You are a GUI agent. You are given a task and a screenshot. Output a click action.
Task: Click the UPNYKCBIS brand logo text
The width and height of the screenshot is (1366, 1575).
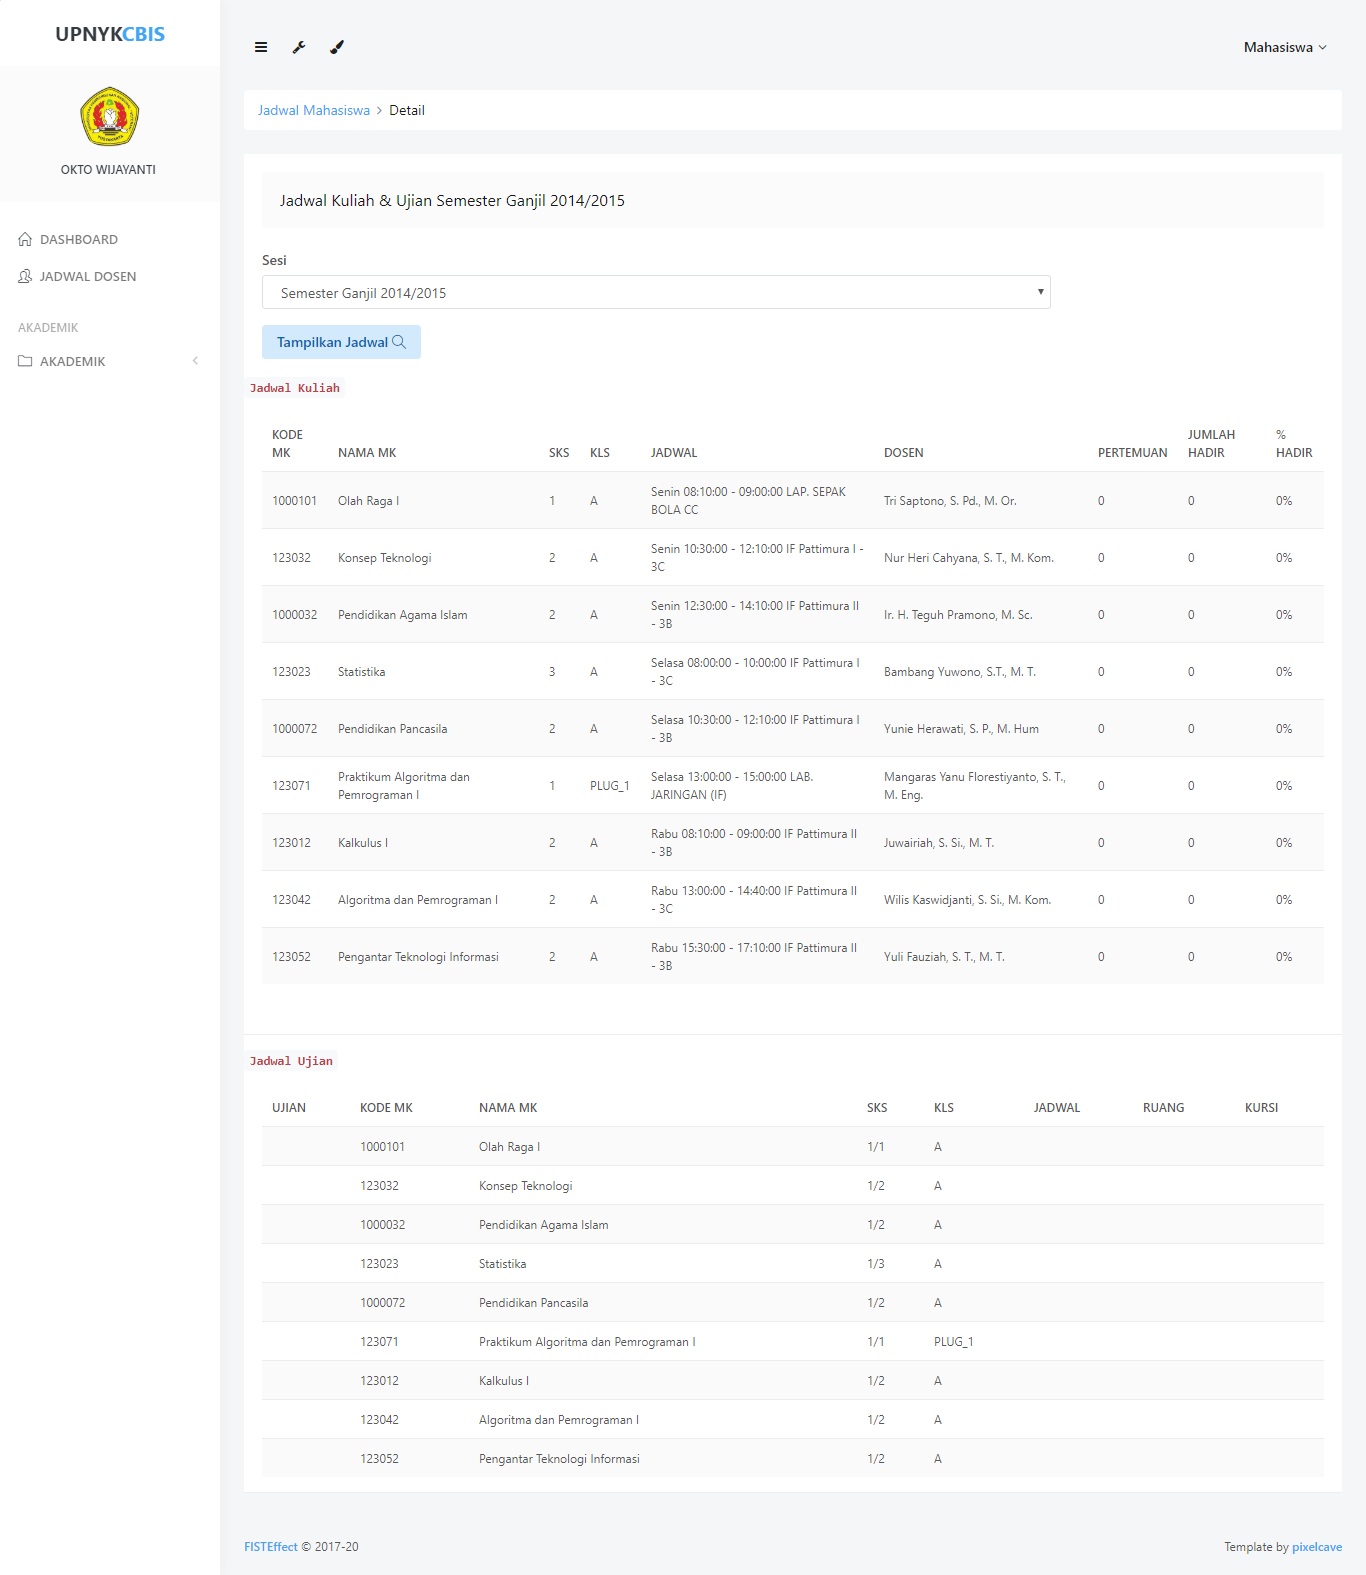[x=110, y=34]
